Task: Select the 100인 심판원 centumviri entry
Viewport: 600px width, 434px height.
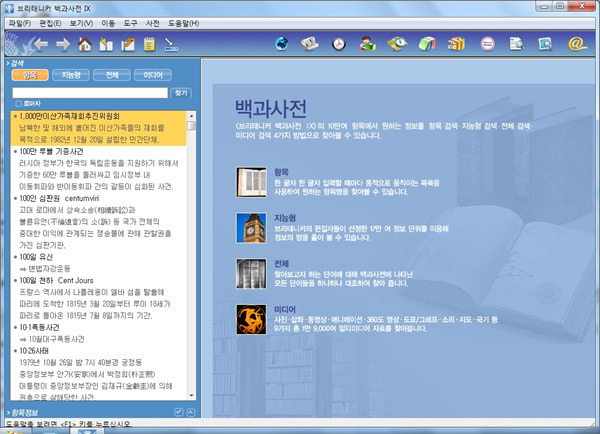Action: [x=59, y=198]
